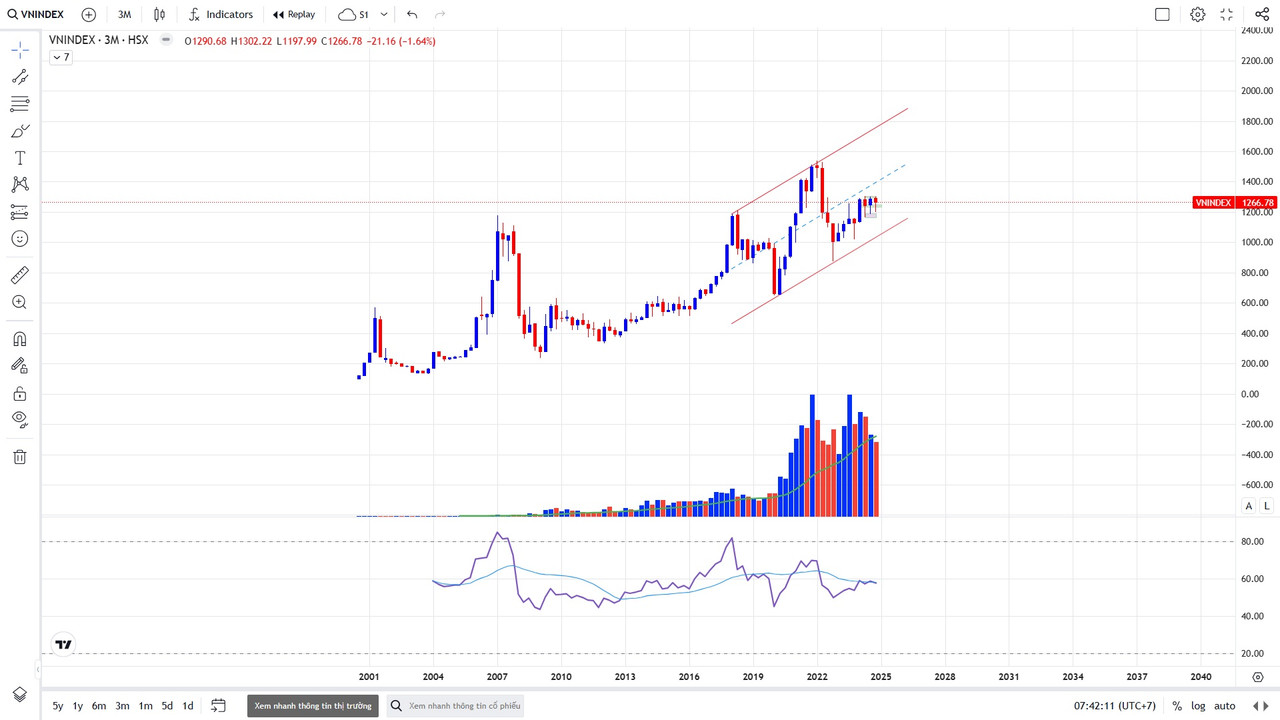The image size is (1280, 720).
Task: Toggle the L log-scale button on the pane
Action: 1266,506
